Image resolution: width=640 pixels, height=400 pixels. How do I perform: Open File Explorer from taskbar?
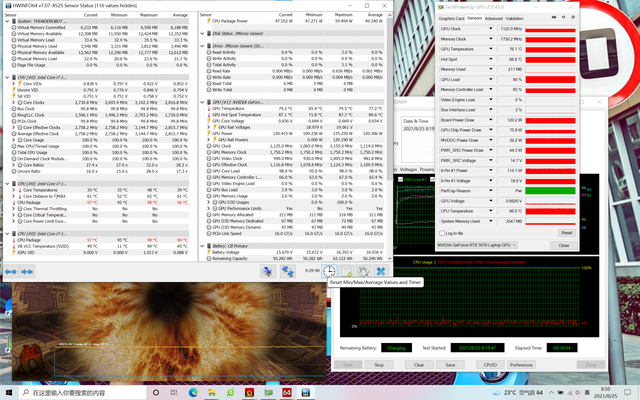point(211,393)
